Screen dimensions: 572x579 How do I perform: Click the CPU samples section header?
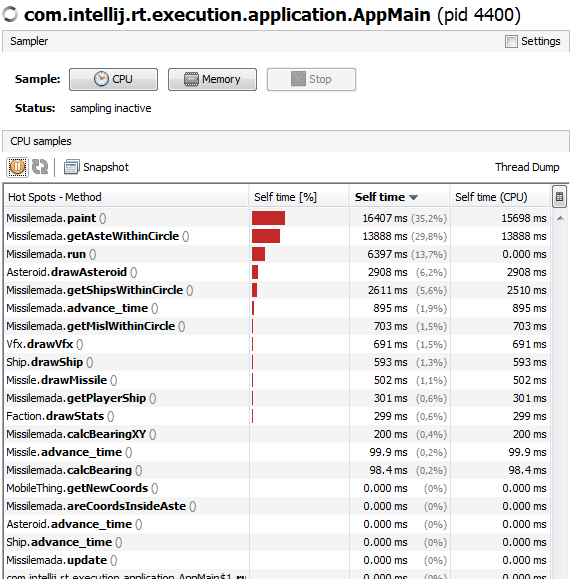point(286,141)
